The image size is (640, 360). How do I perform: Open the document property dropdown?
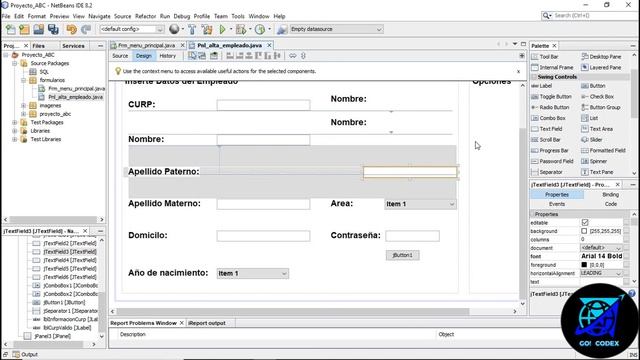click(601, 248)
